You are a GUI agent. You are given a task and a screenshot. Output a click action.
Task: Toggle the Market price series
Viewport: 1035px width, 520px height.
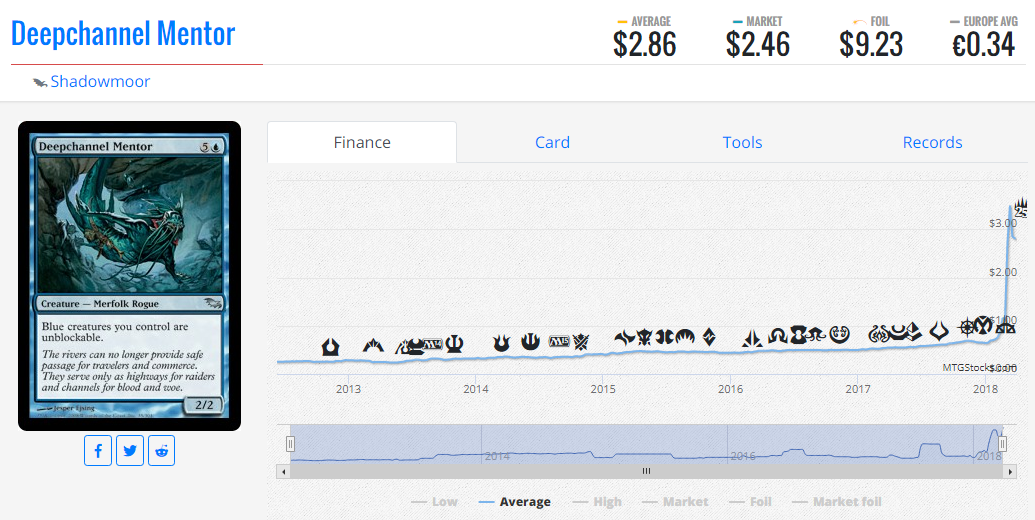click(x=675, y=502)
